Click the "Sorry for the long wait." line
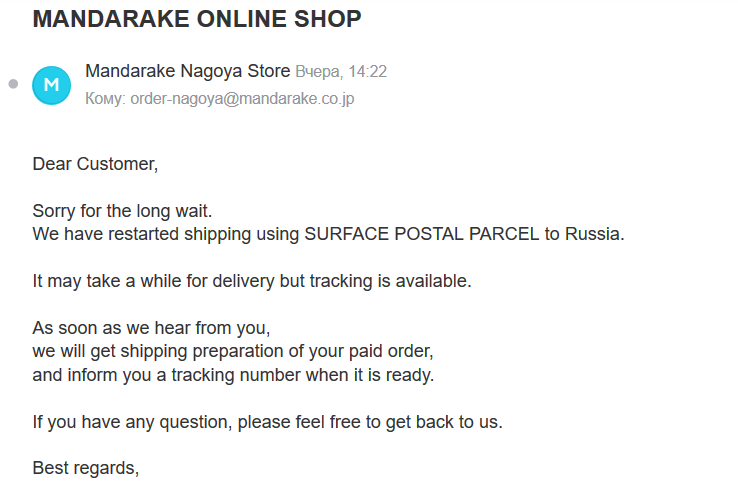Screen dimensions: 738x489 click(x=122, y=211)
